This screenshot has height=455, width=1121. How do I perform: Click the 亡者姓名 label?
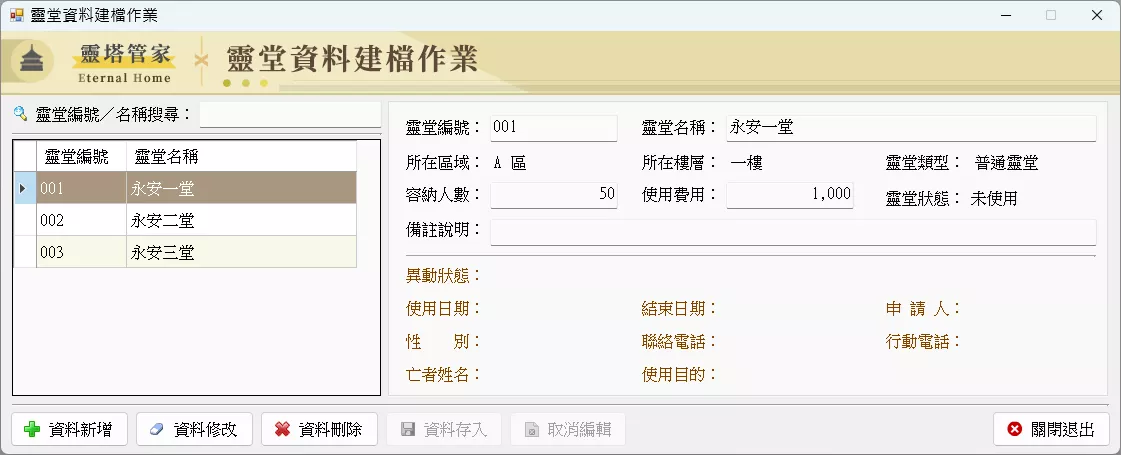[443, 374]
